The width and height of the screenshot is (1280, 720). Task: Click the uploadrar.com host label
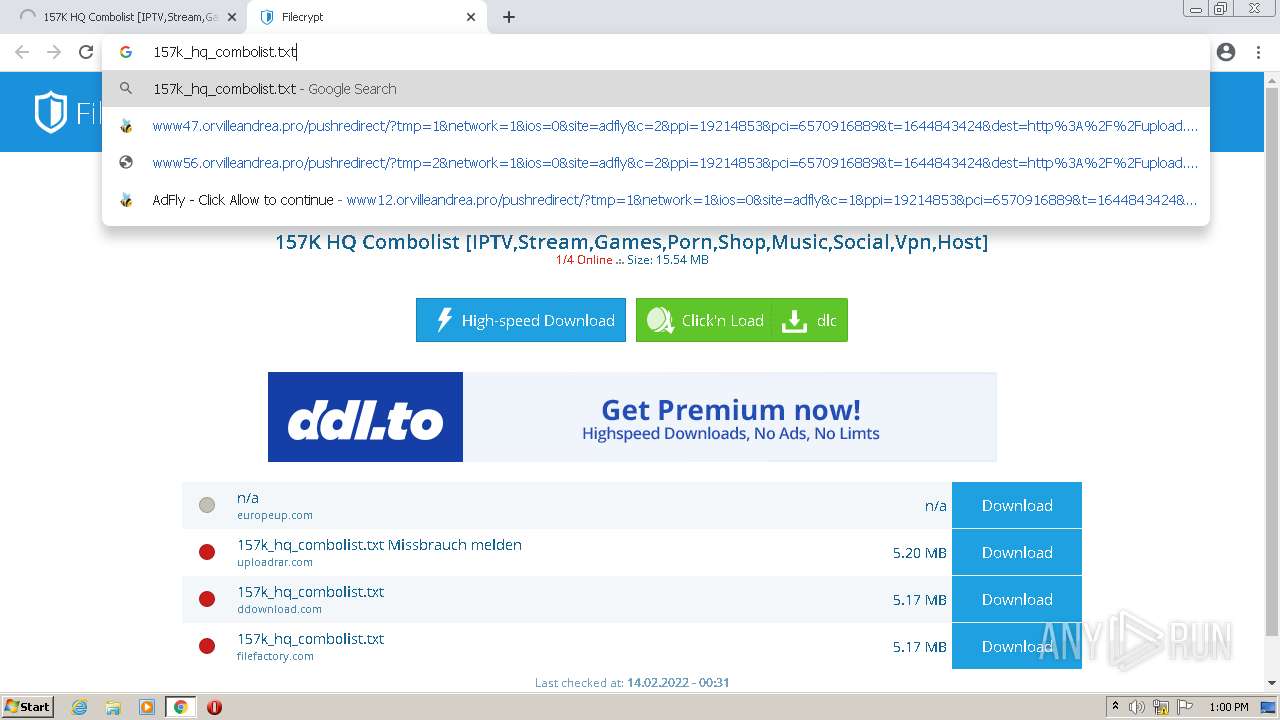[x=275, y=562]
